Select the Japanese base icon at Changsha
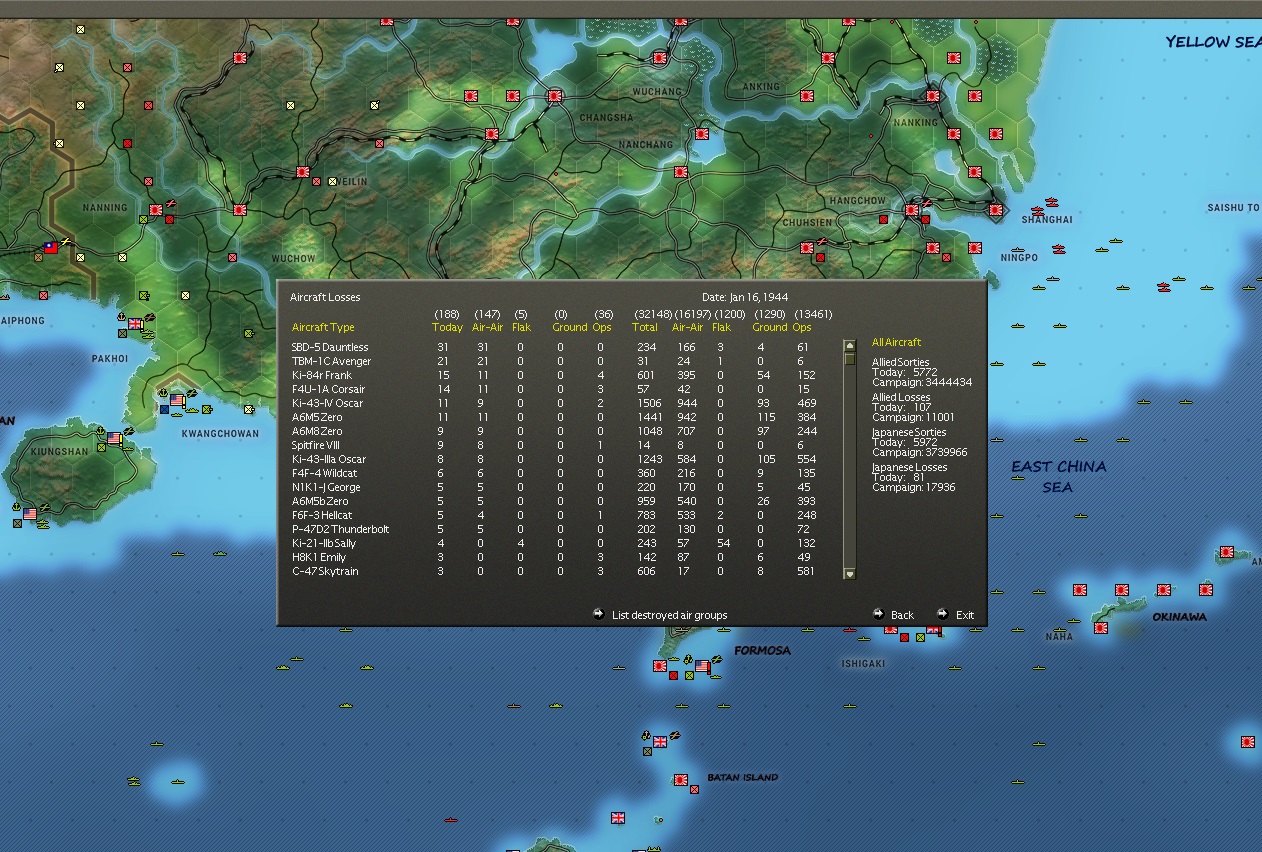 click(x=555, y=97)
